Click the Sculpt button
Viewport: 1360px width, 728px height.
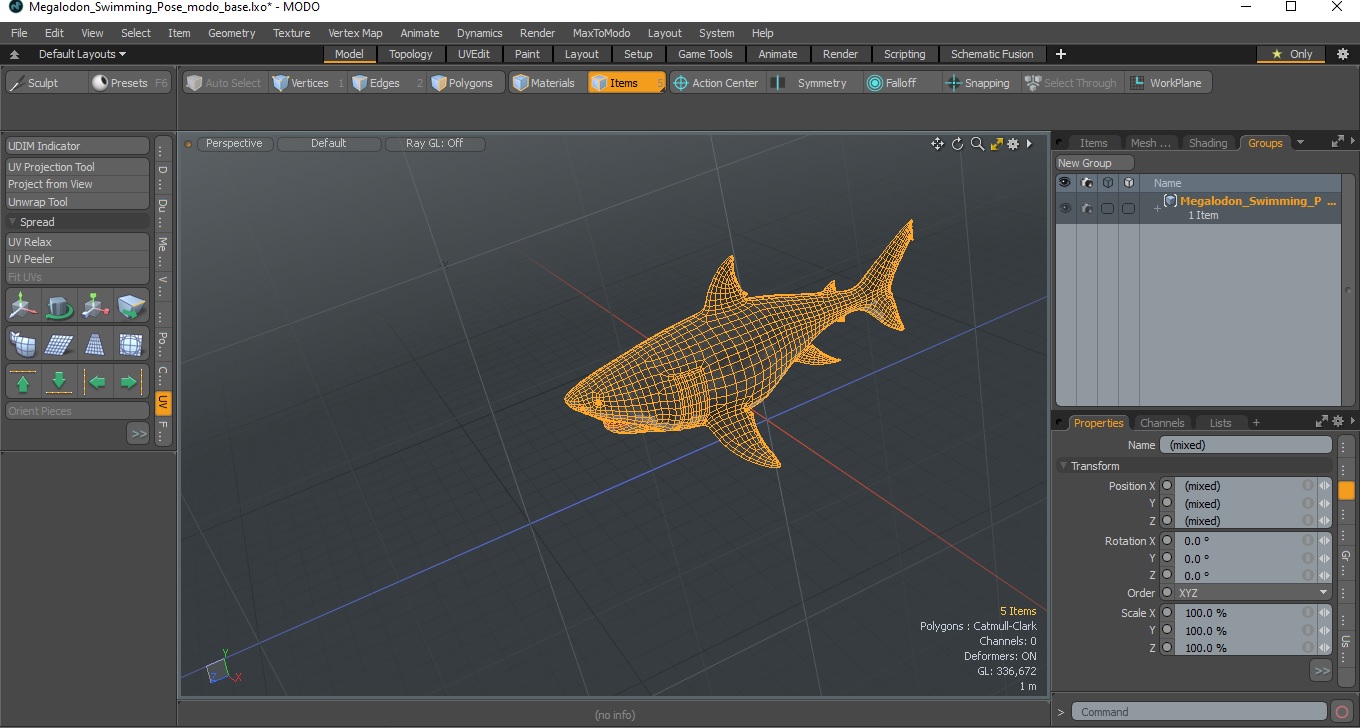(46, 83)
